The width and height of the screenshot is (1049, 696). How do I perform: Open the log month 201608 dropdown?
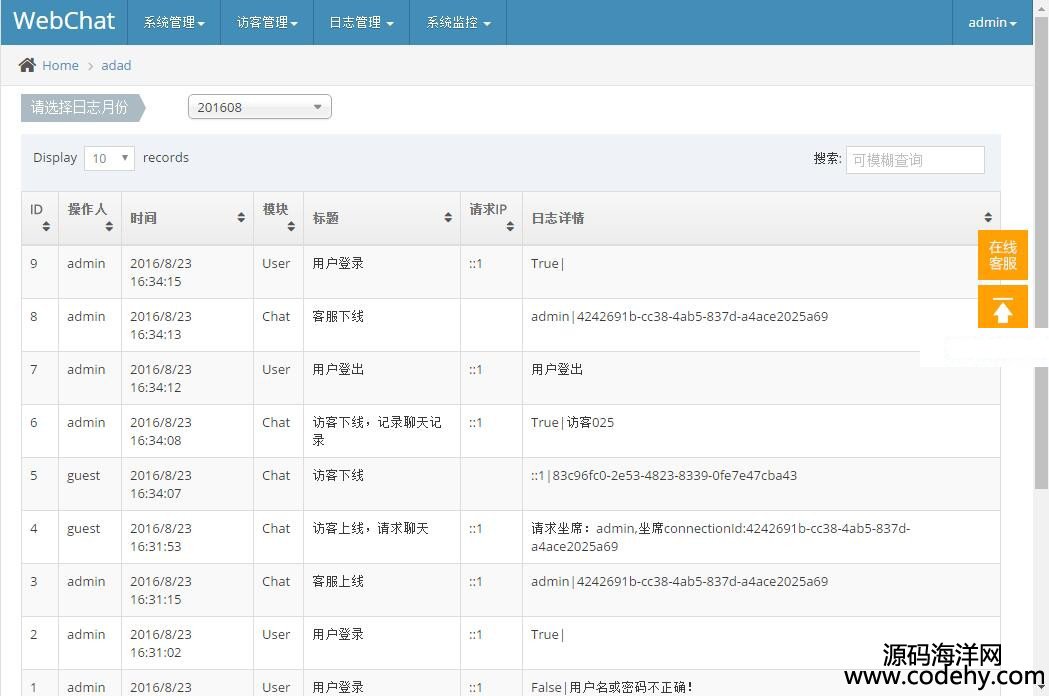(259, 107)
